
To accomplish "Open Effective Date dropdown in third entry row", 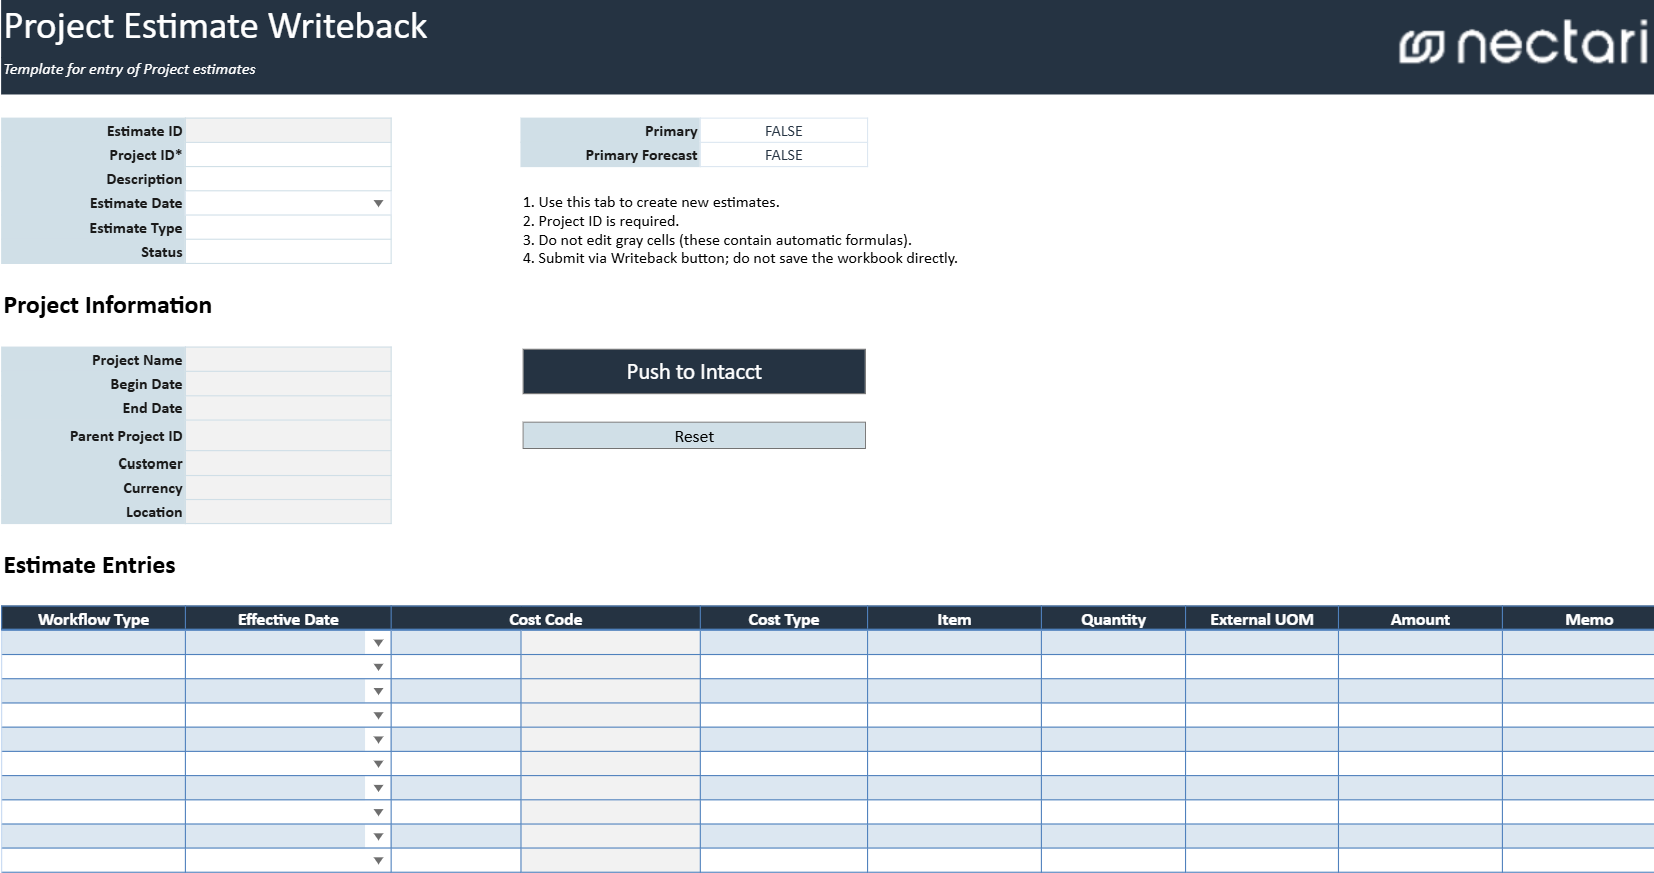I will pos(378,691).
